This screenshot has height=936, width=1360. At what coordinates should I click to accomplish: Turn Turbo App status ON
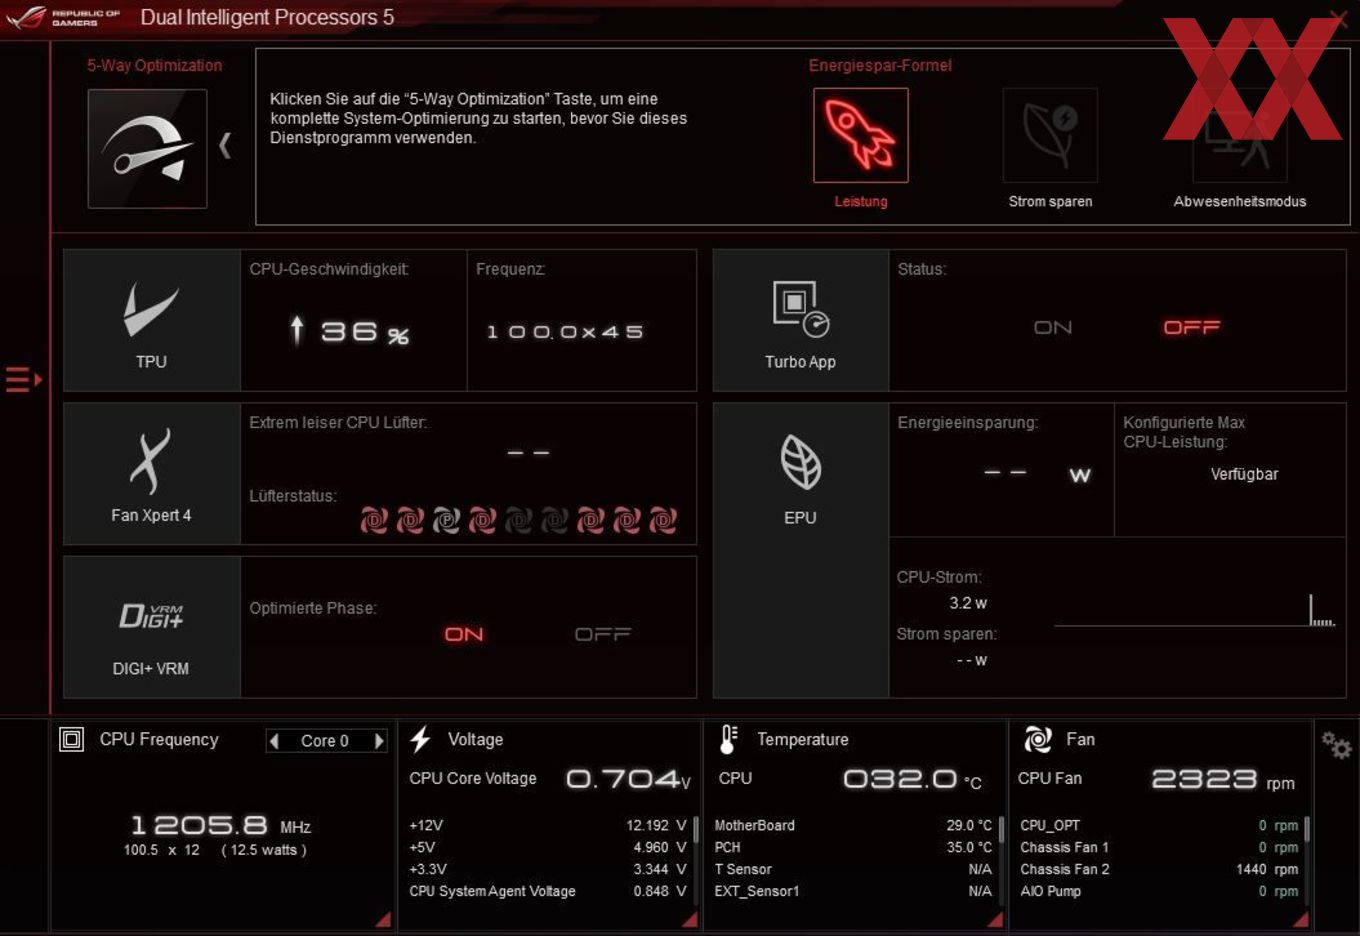[x=1053, y=327]
